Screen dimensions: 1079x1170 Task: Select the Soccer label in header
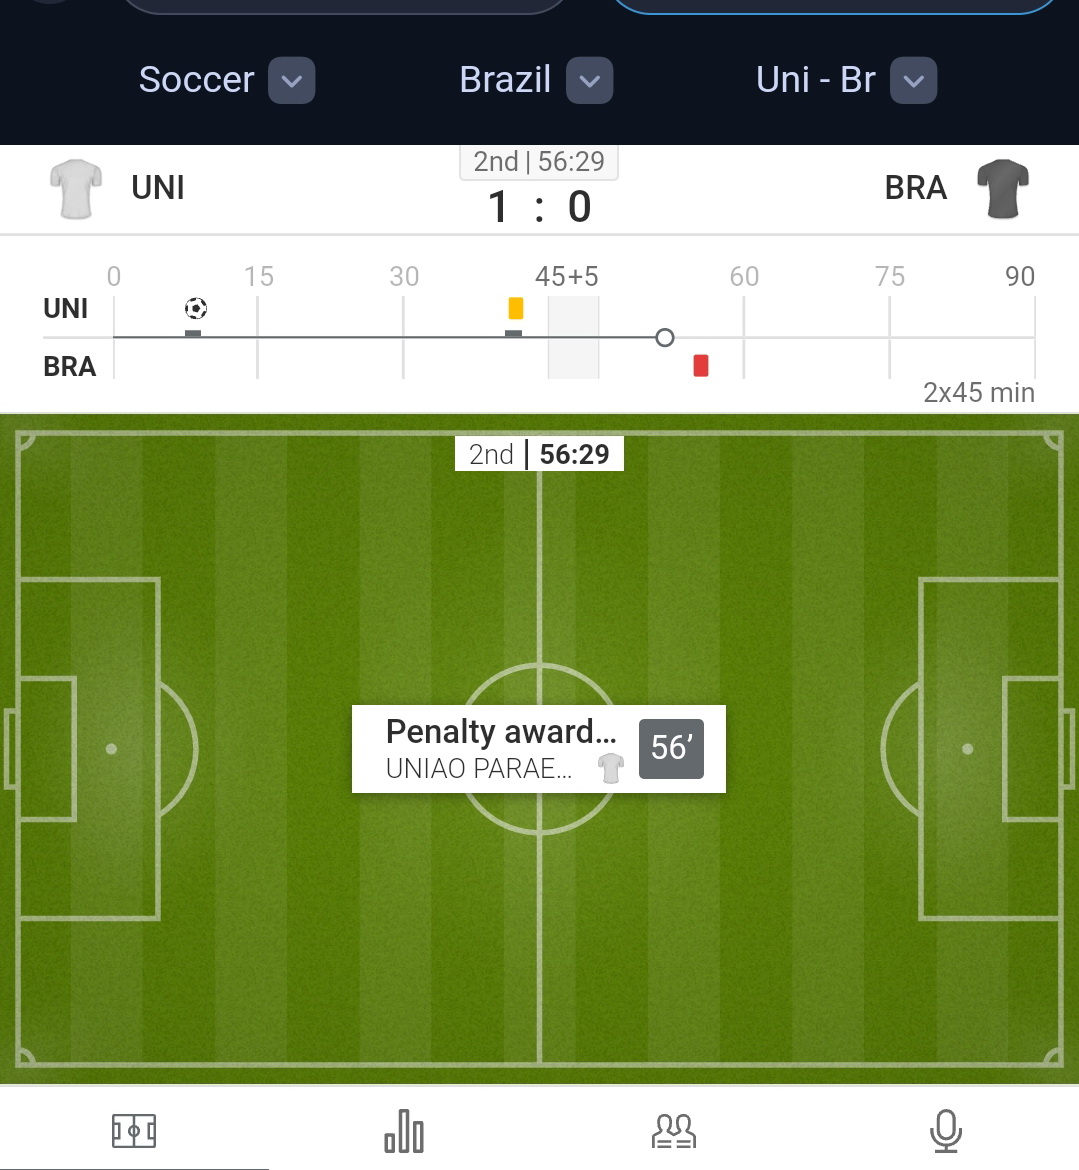(x=196, y=80)
